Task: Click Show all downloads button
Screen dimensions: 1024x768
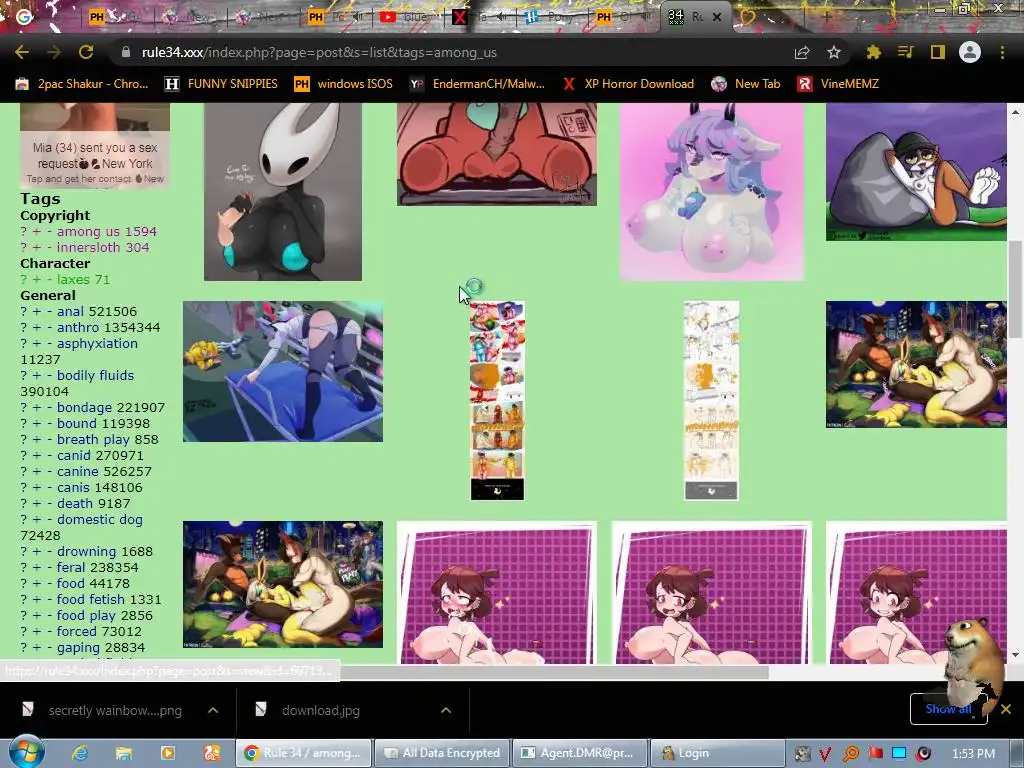Action: tap(948, 709)
